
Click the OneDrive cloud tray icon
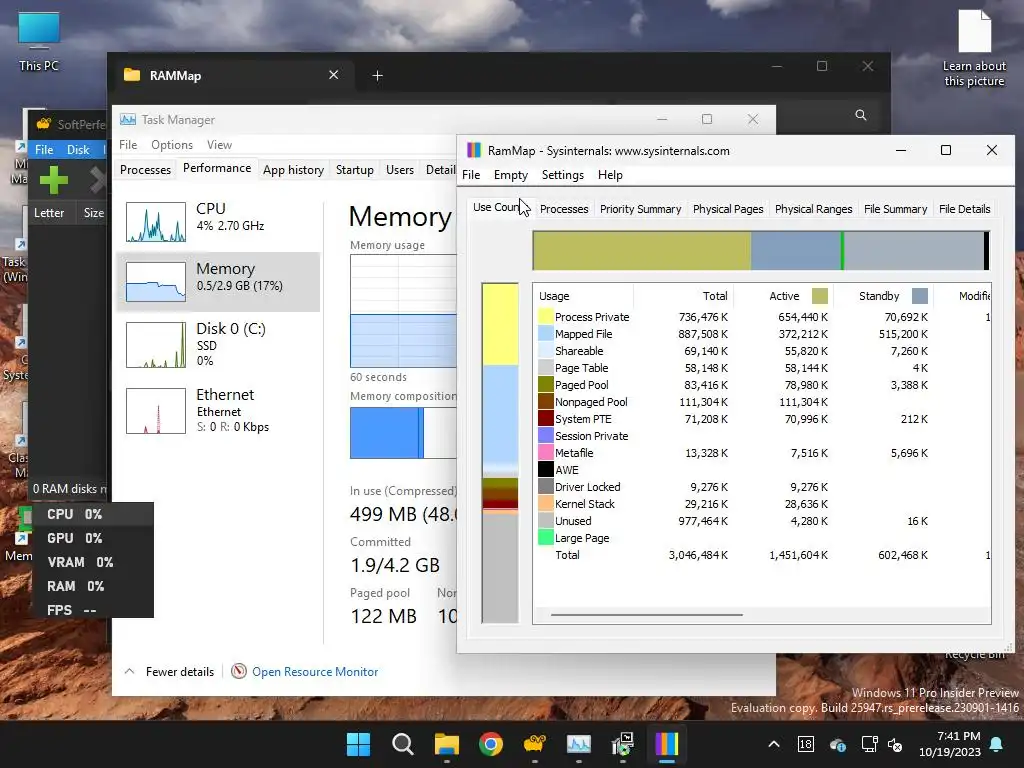click(x=837, y=744)
